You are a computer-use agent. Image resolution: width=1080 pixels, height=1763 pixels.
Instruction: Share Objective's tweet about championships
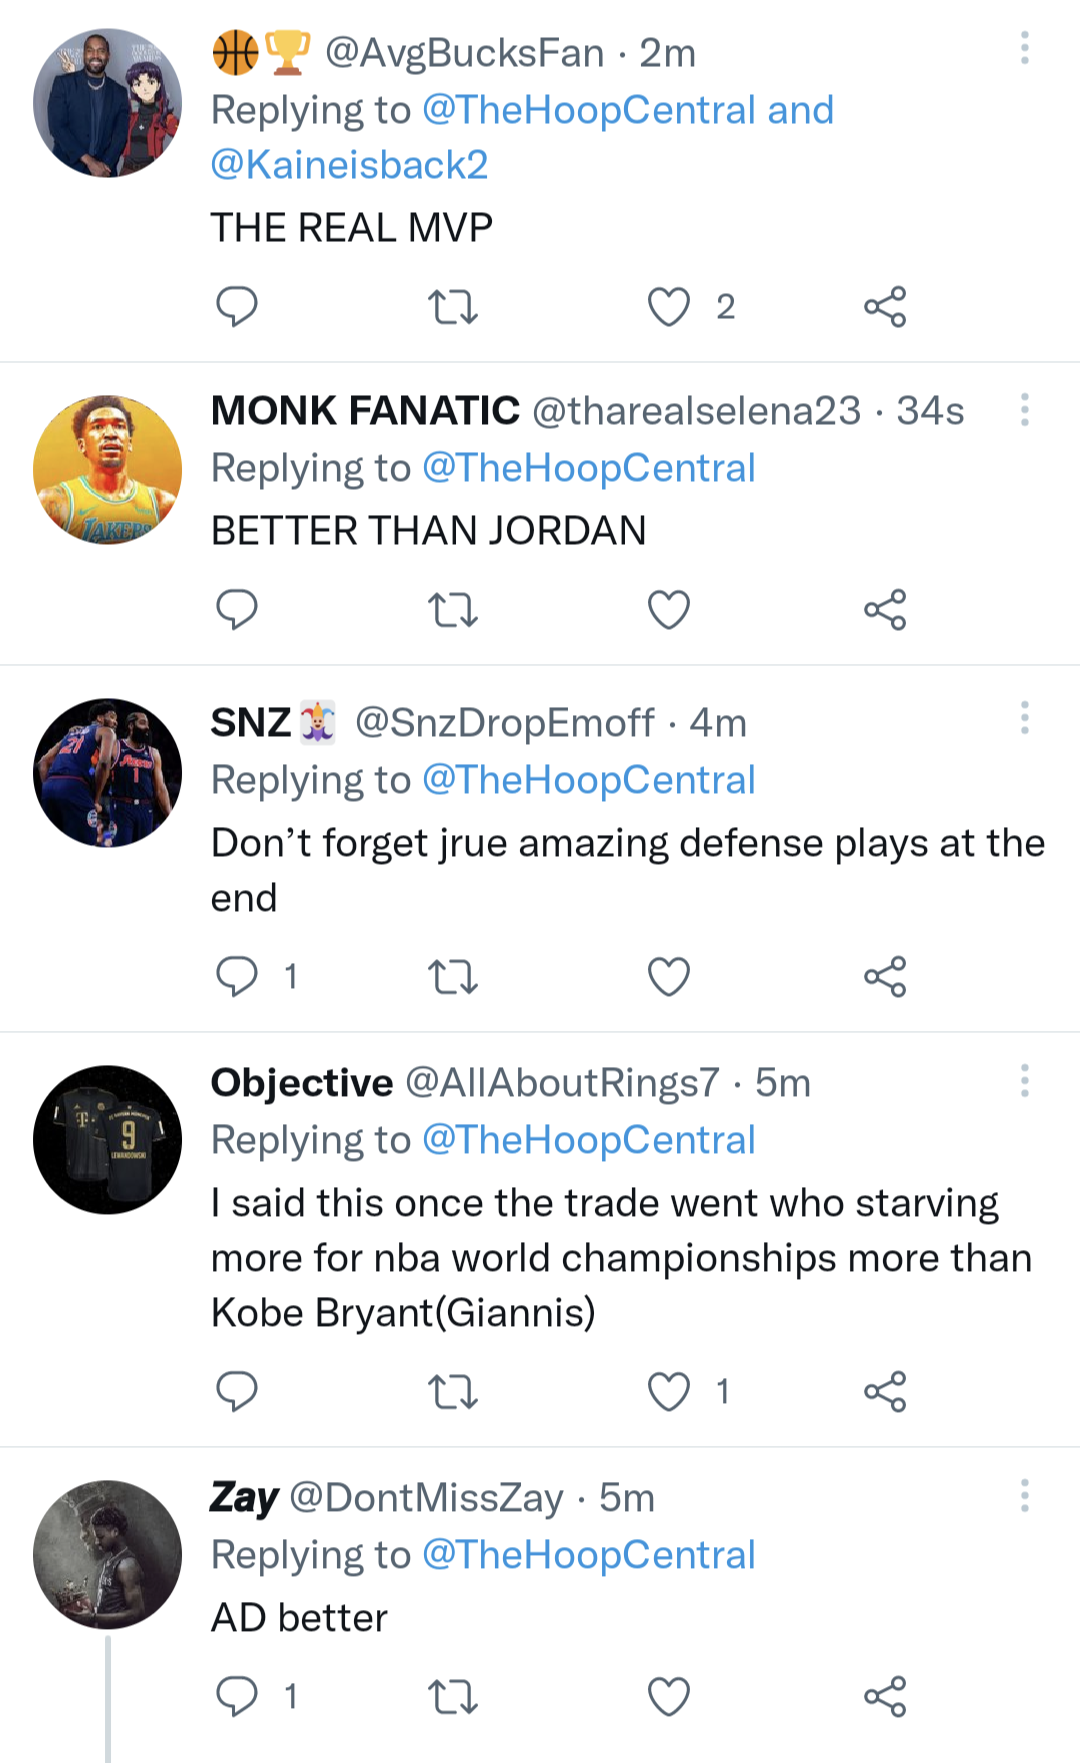coord(884,1391)
